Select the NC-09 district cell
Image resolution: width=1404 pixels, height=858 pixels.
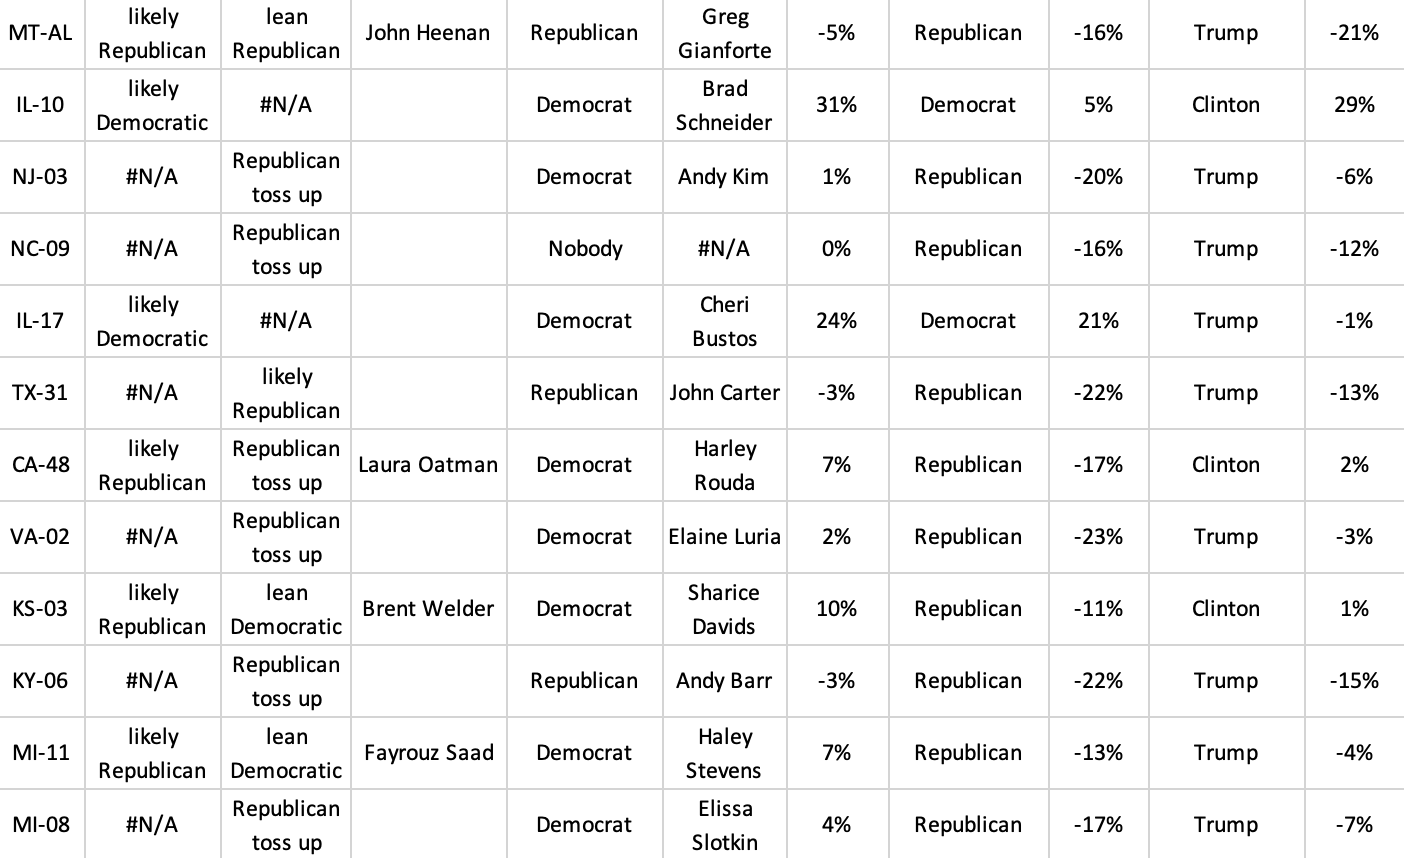tap(40, 249)
